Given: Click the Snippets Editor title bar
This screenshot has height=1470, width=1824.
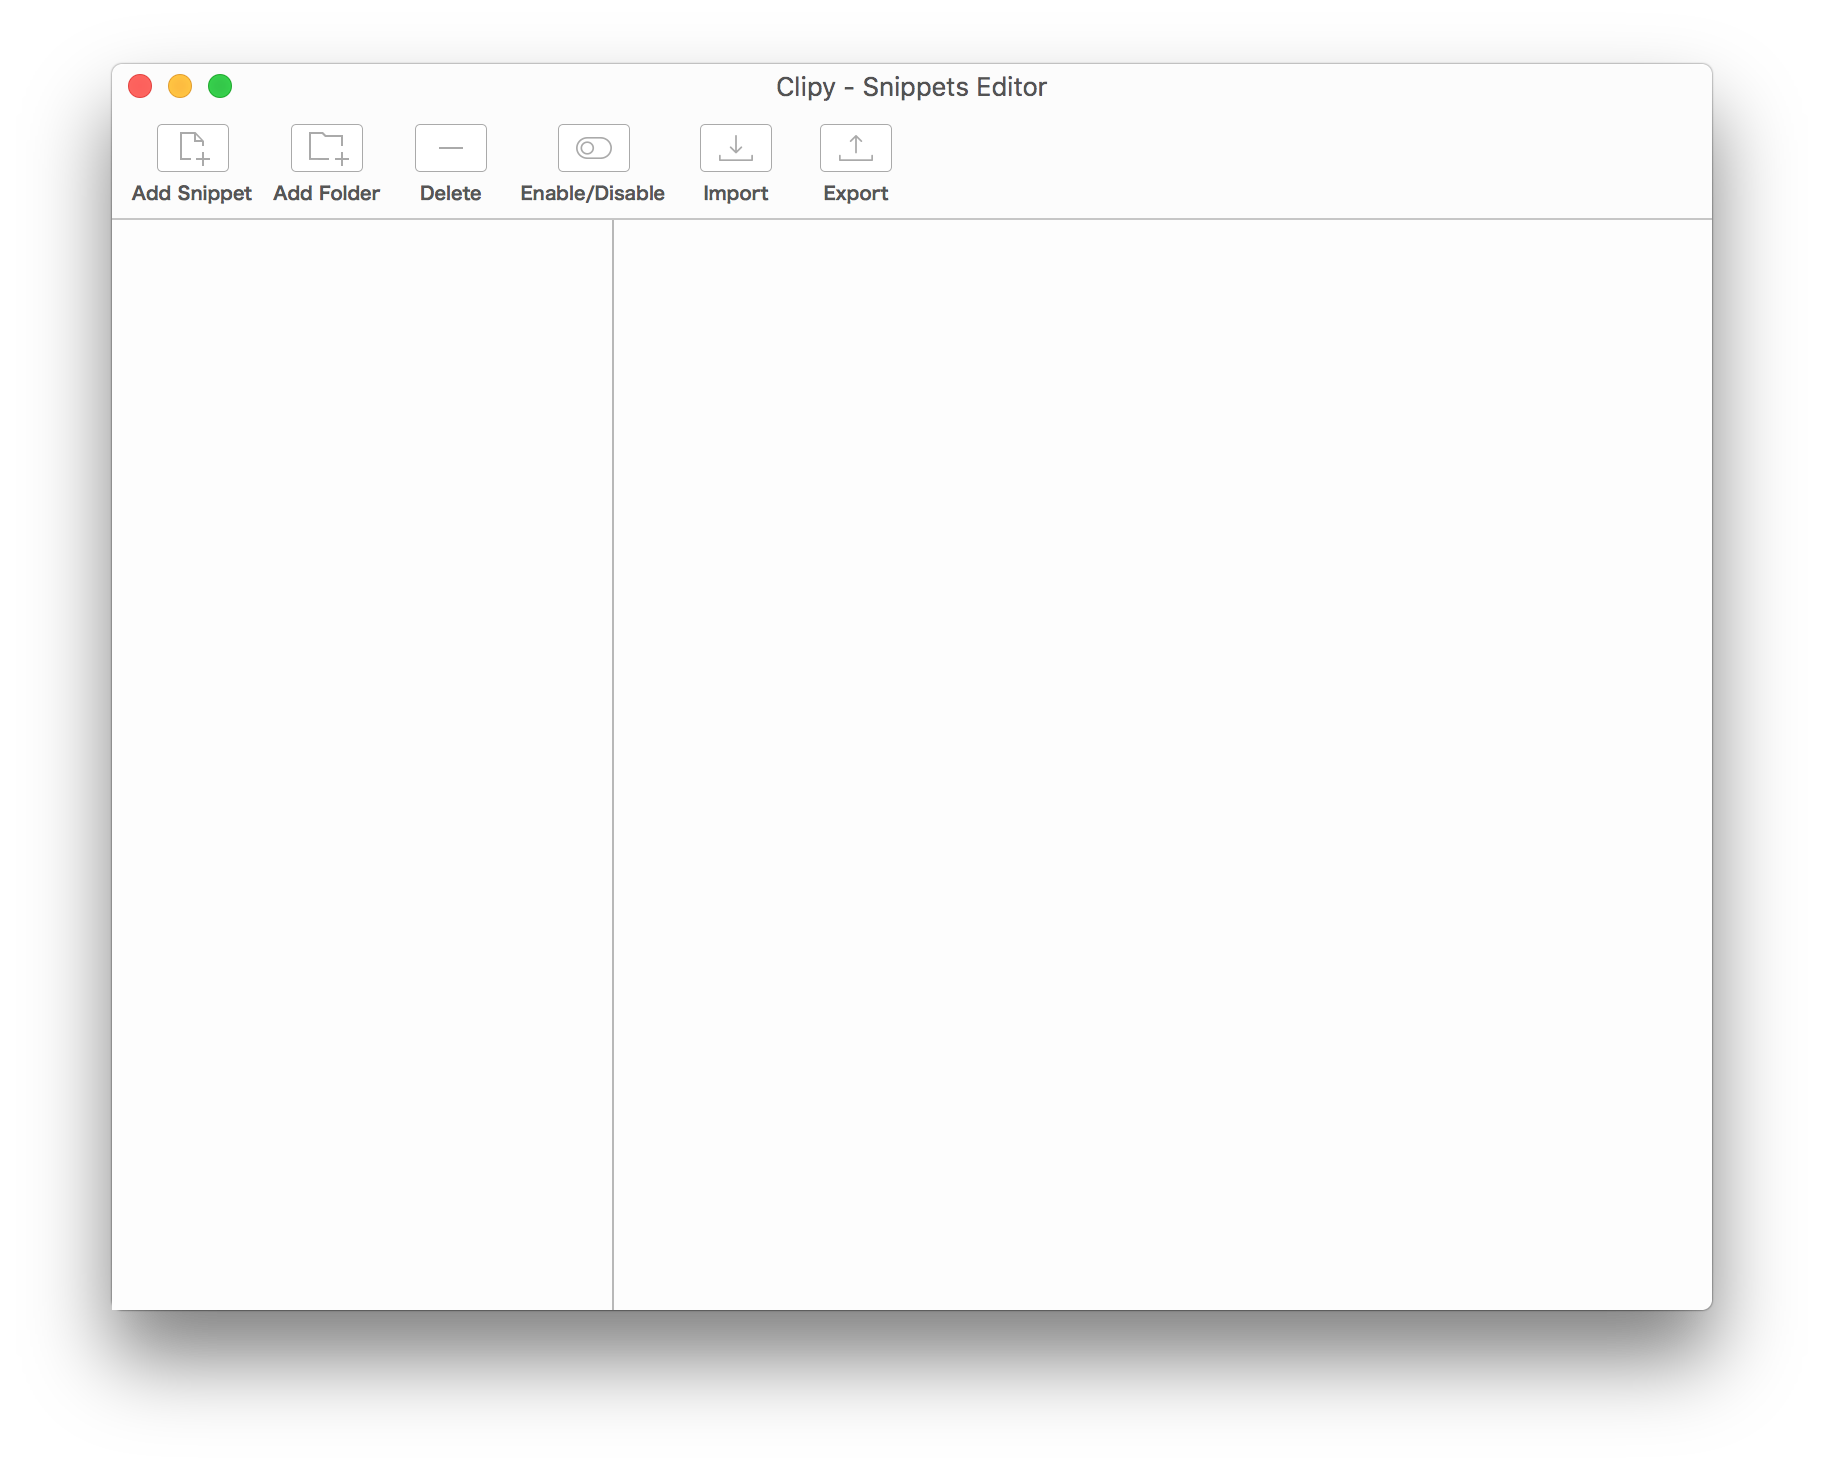Looking at the screenshot, I should pyautogui.click(x=911, y=87).
